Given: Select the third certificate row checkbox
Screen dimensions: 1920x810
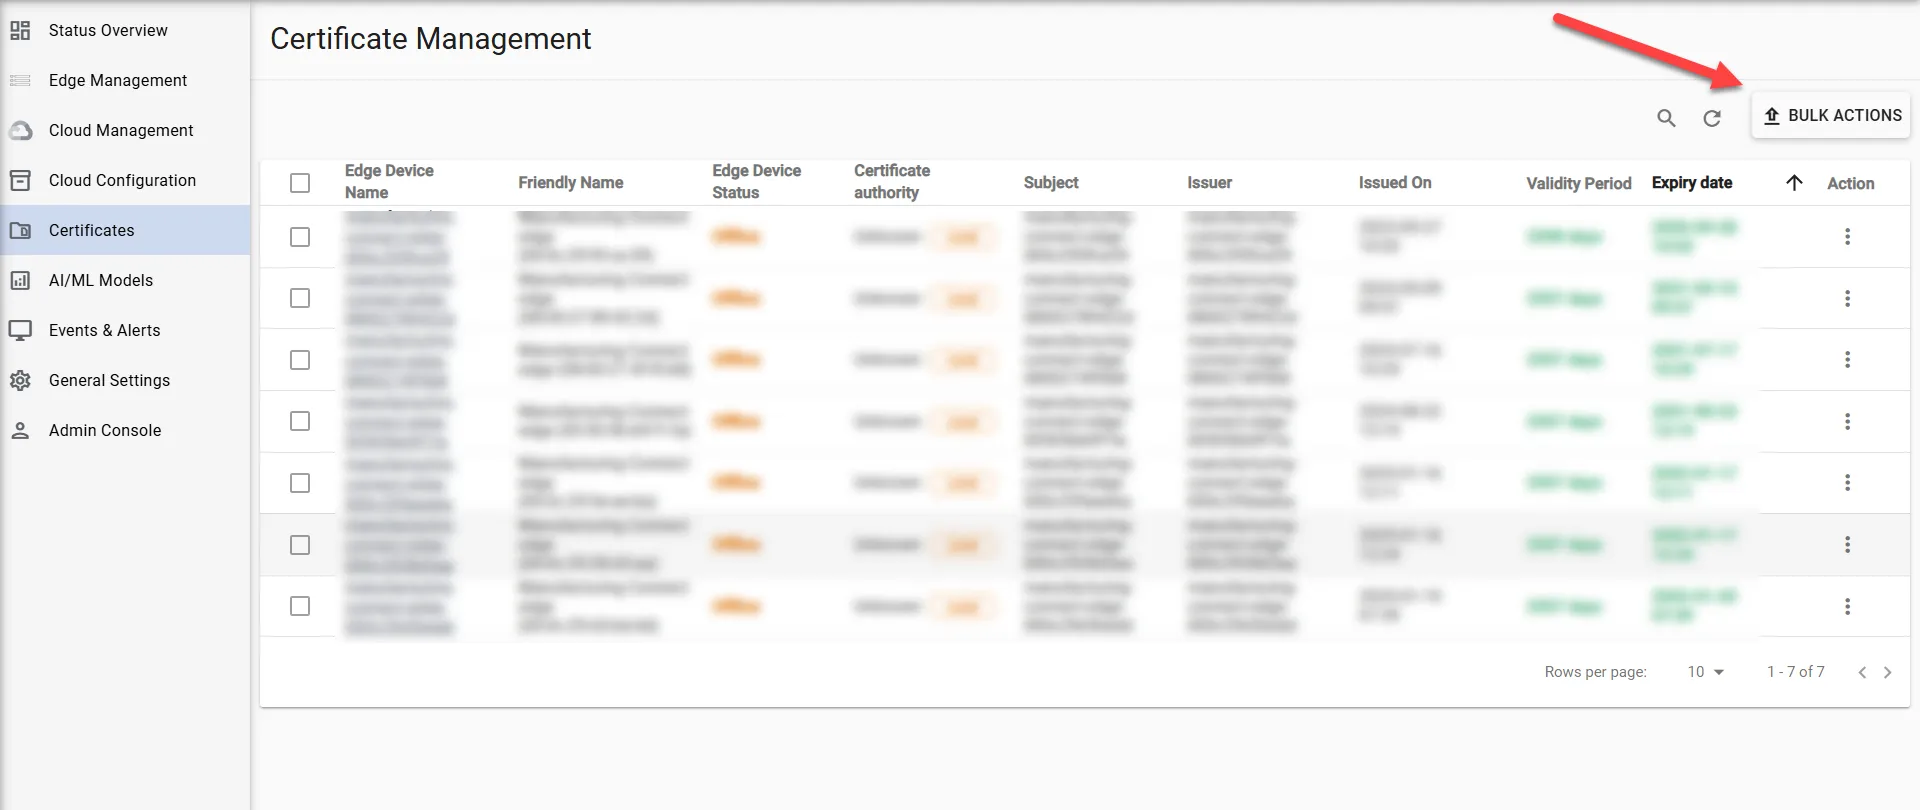Looking at the screenshot, I should (300, 360).
